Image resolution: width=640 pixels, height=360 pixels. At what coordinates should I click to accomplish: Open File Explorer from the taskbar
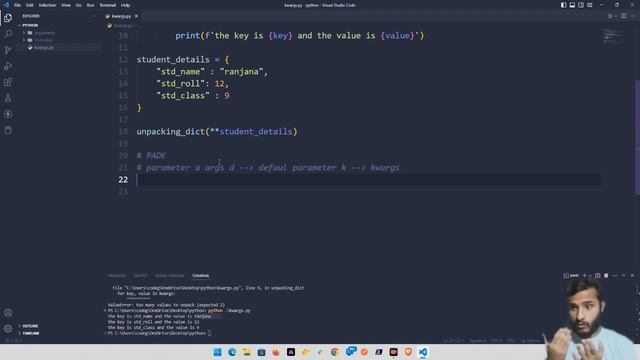(x=247, y=352)
